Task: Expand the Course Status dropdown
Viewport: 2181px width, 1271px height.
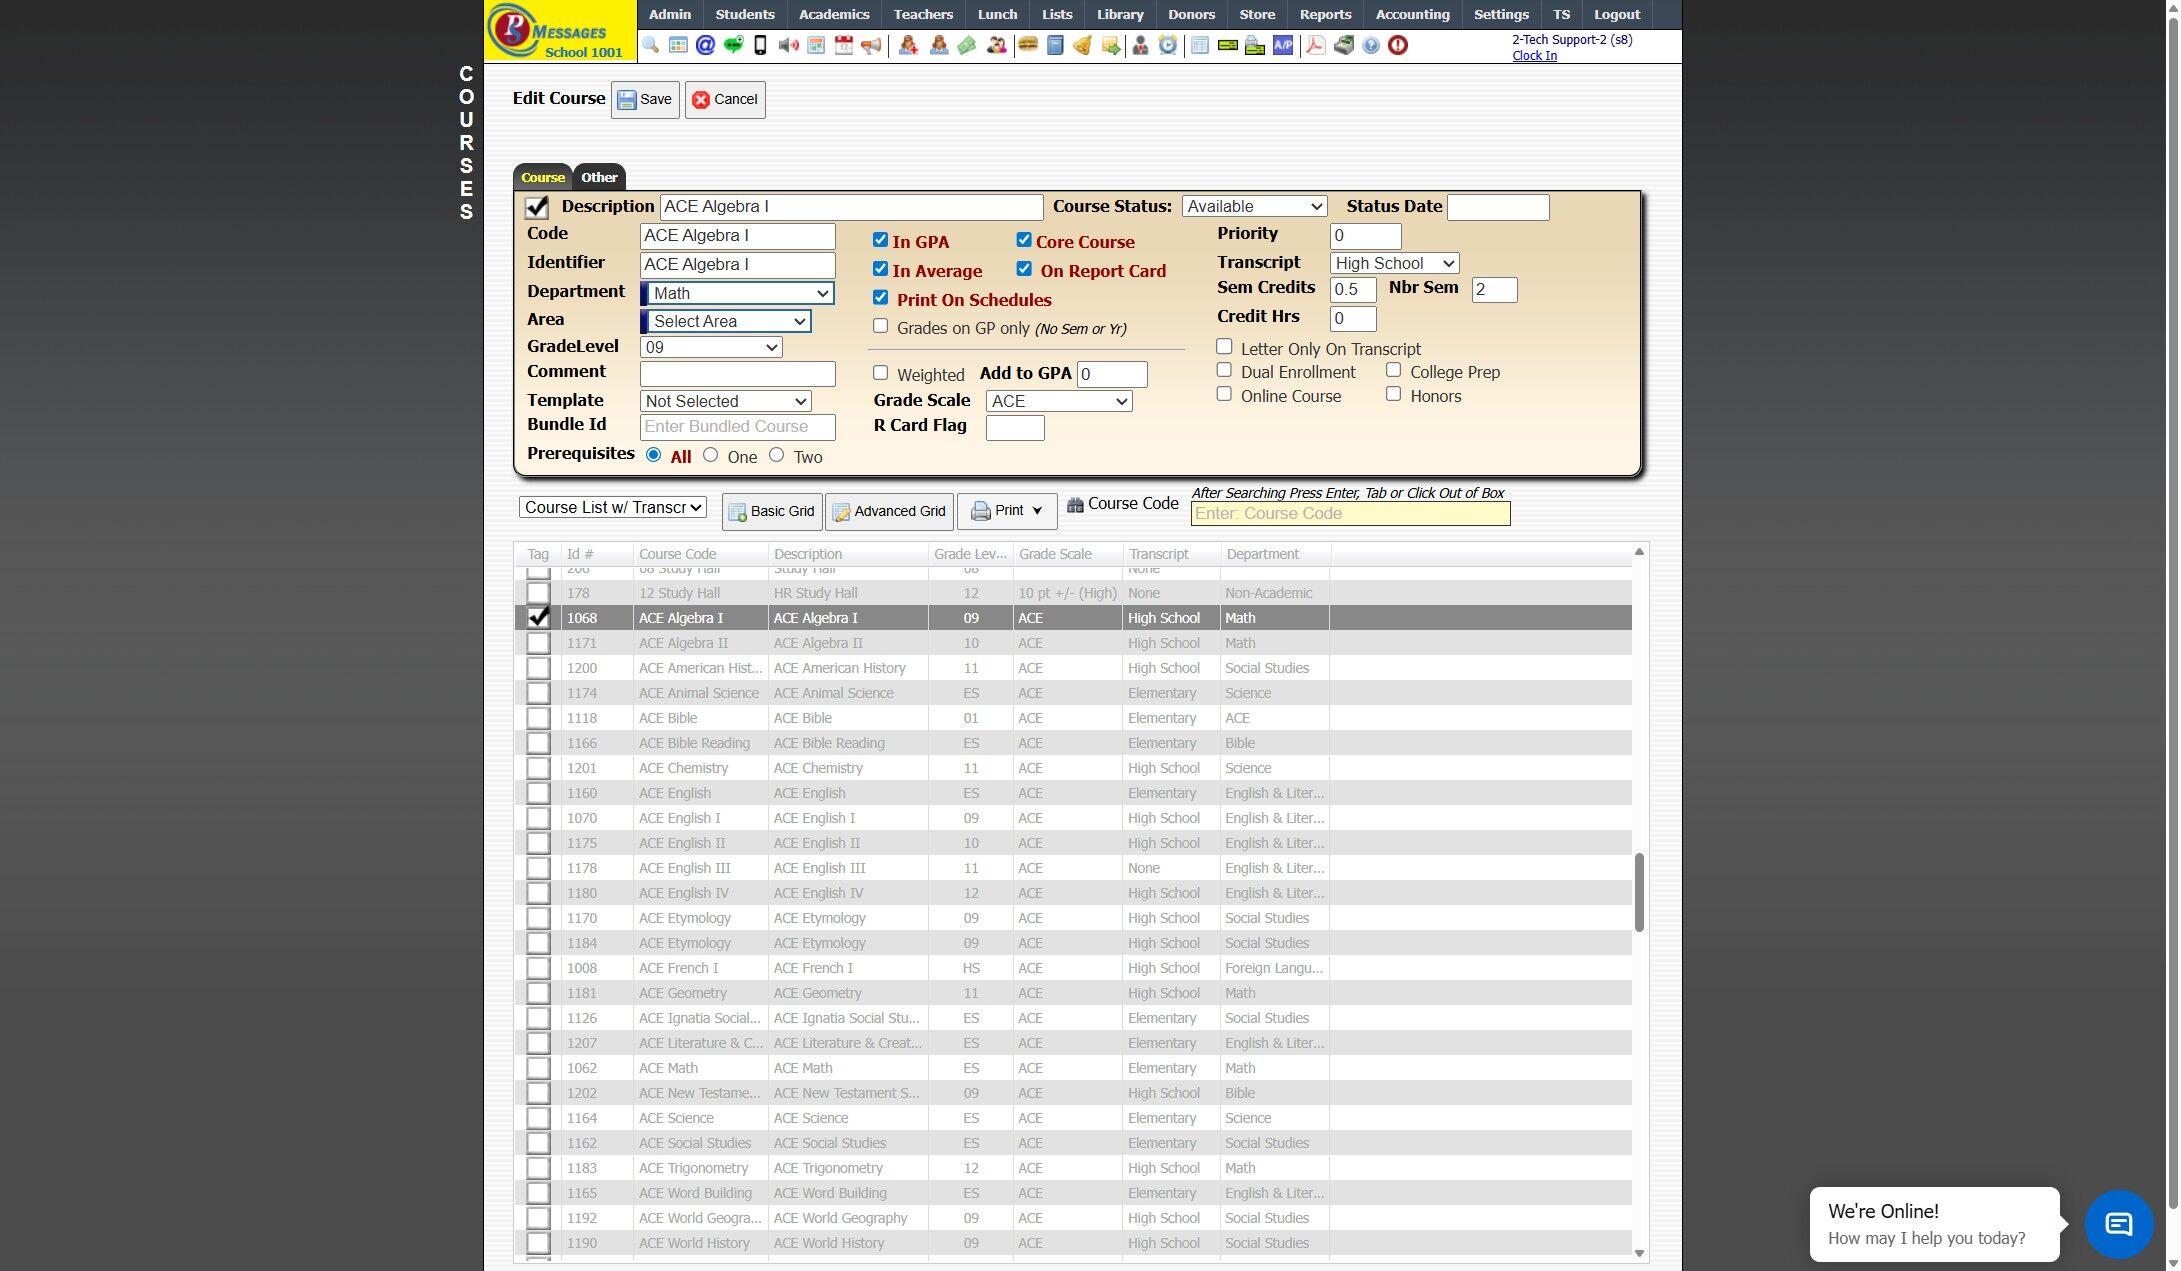Action: pos(1254,206)
